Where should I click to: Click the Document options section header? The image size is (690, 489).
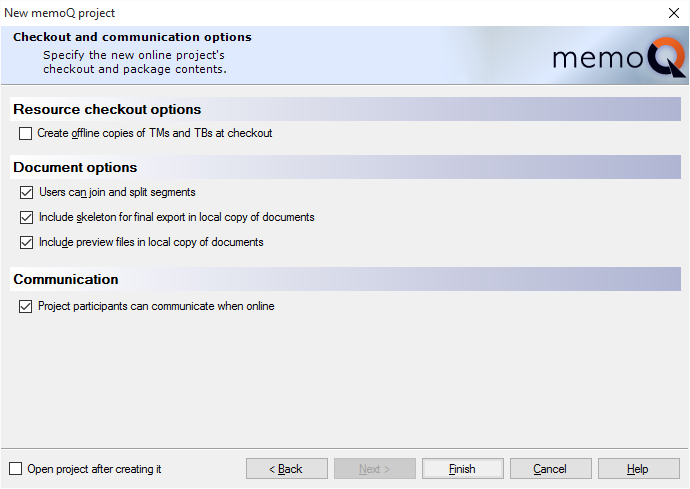tap(345, 167)
